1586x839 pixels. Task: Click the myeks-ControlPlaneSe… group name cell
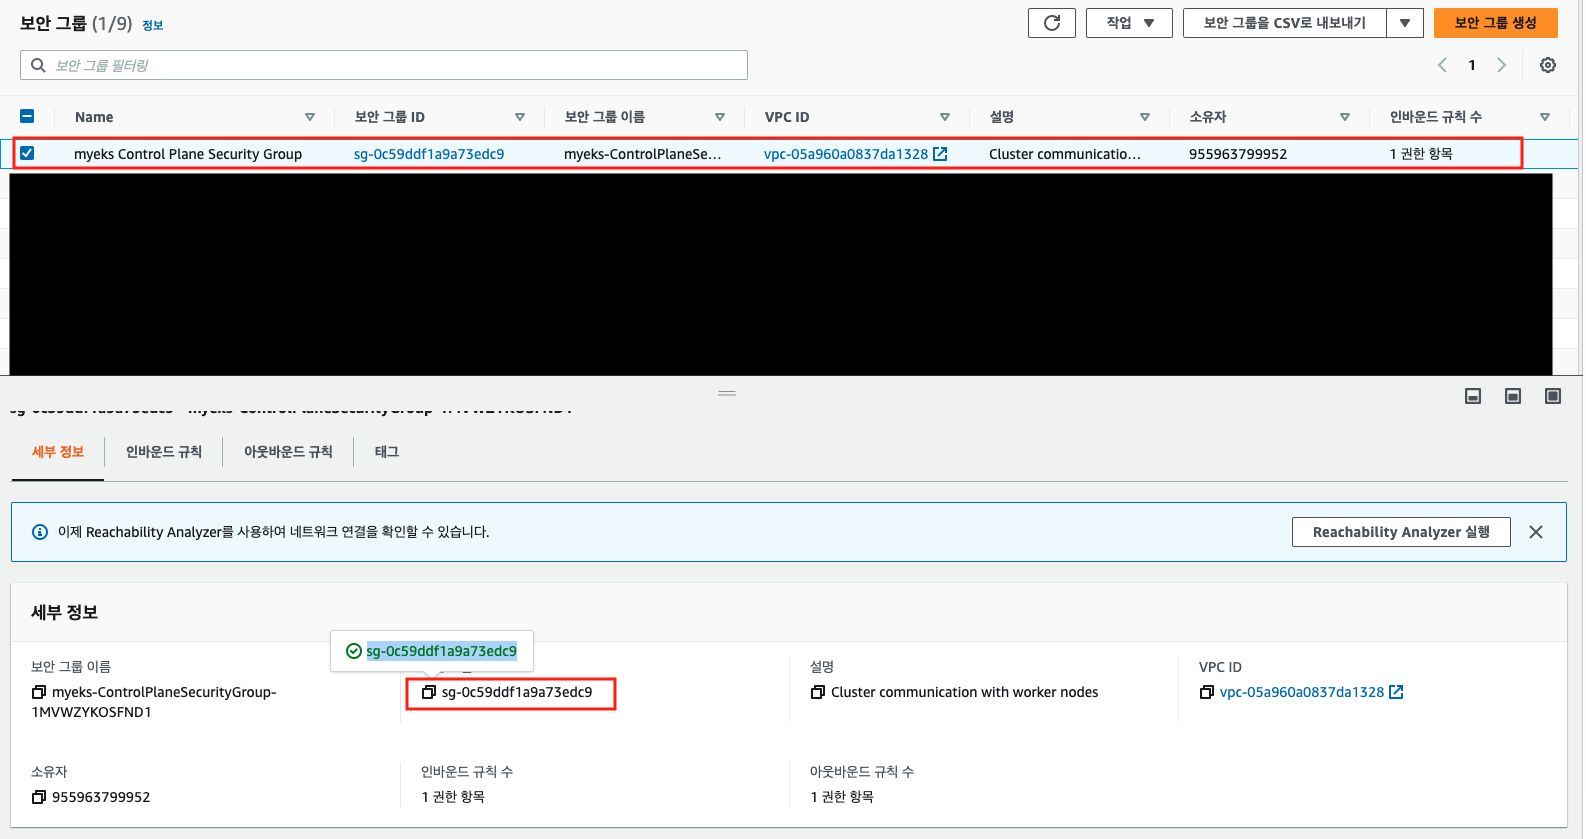pos(642,154)
